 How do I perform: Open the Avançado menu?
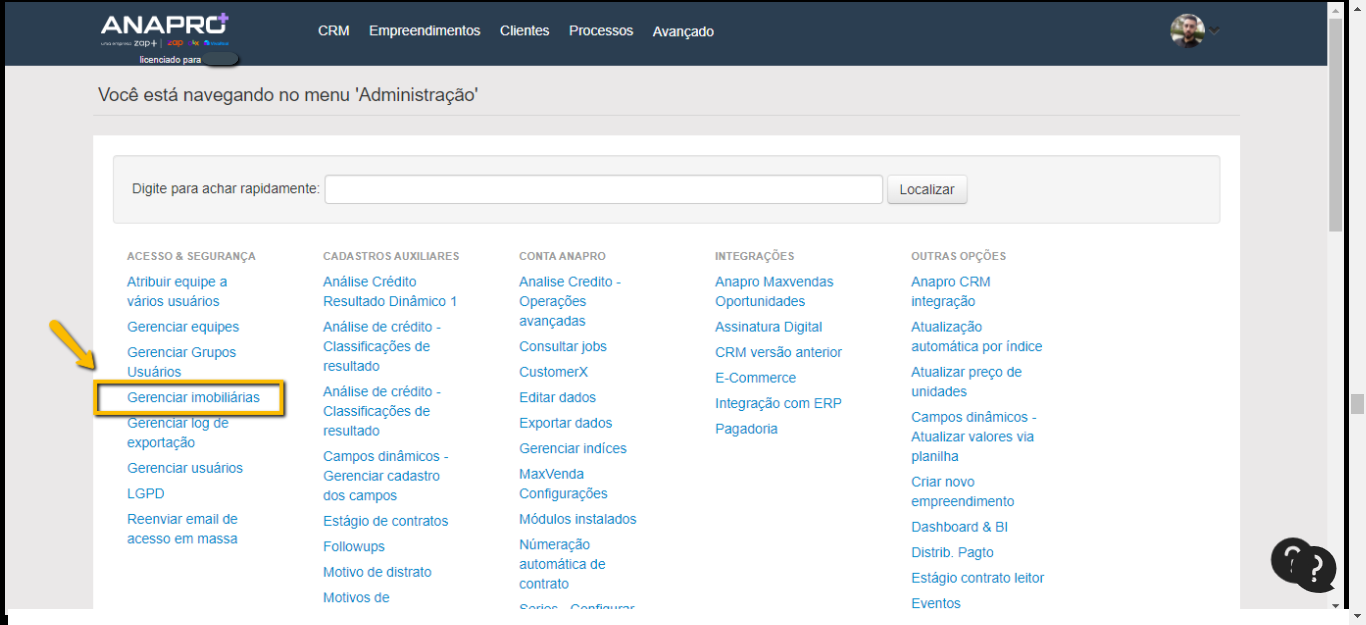click(x=683, y=32)
